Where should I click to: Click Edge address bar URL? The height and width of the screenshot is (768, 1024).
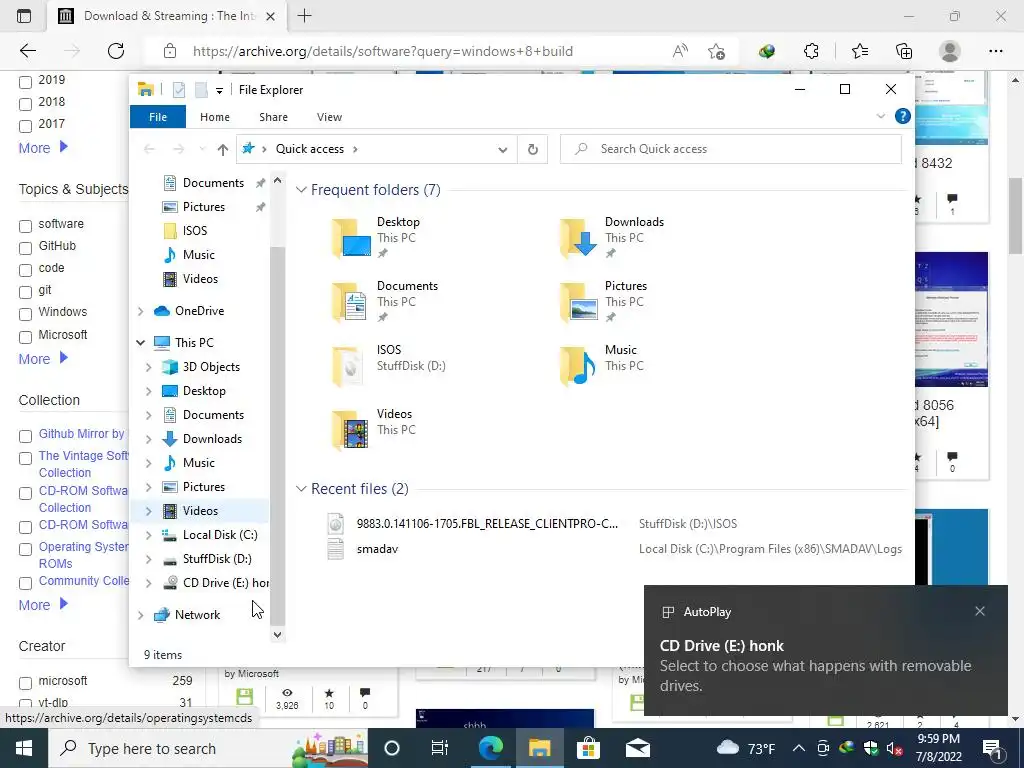[x=383, y=51]
